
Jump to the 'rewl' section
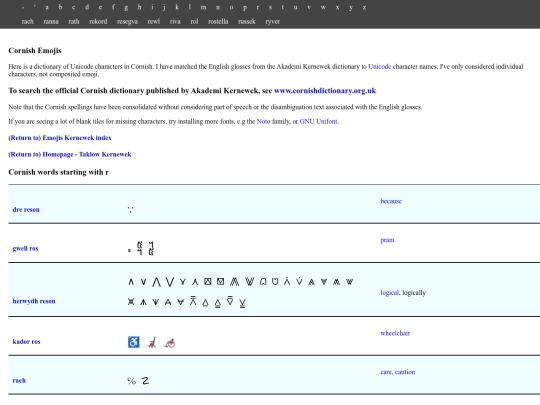(154, 21)
